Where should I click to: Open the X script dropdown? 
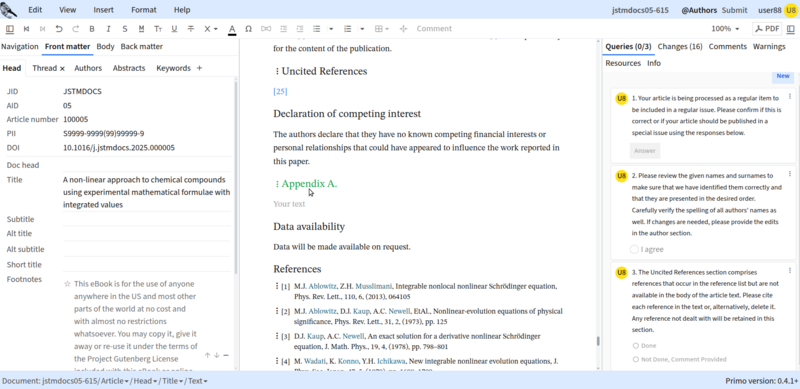(211, 29)
